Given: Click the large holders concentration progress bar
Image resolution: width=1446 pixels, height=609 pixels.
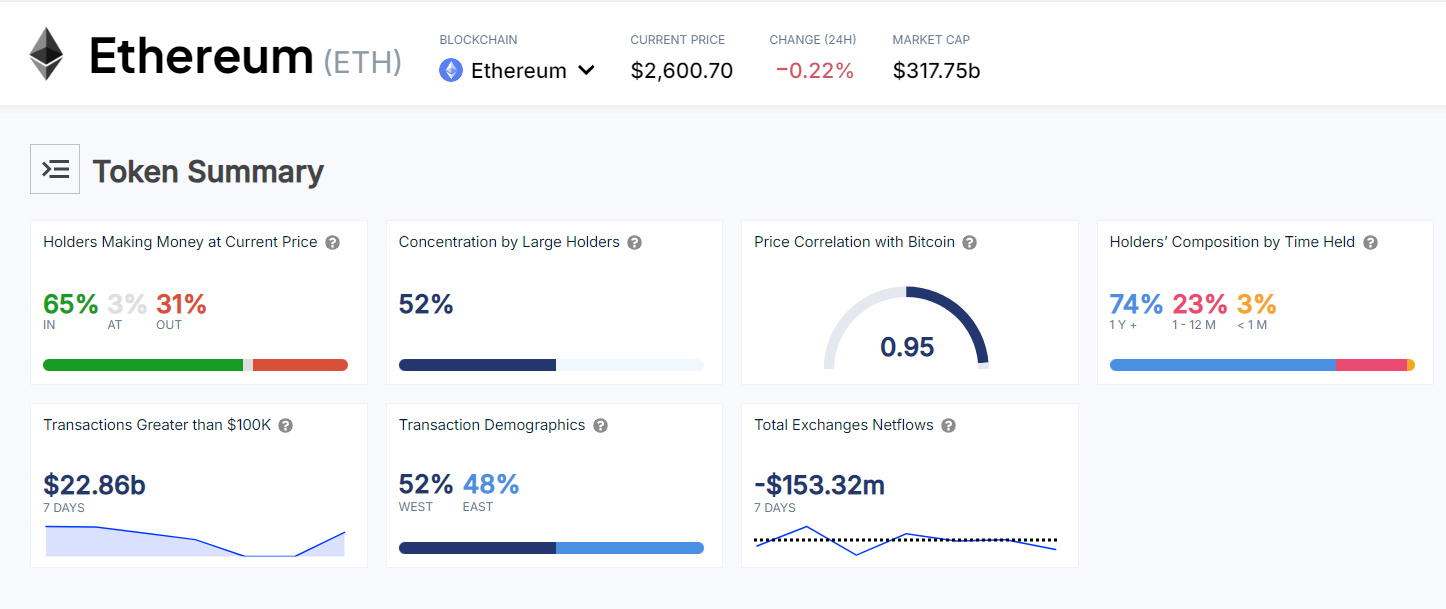Looking at the screenshot, I should 551,365.
